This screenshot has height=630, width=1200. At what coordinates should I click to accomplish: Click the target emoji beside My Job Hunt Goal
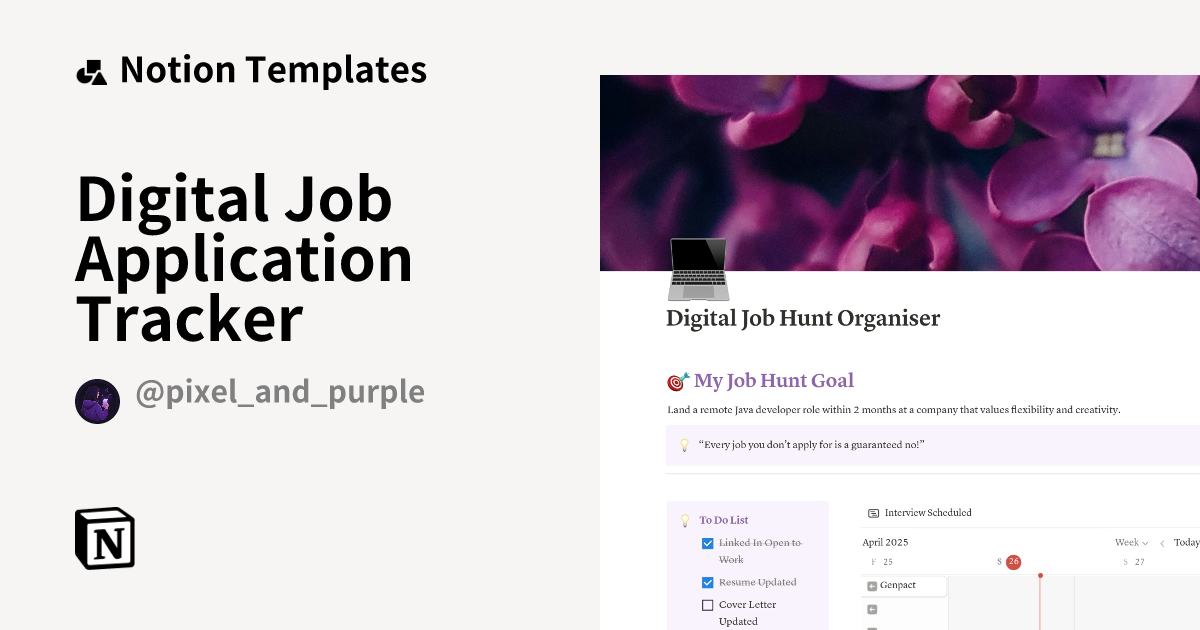(676, 381)
